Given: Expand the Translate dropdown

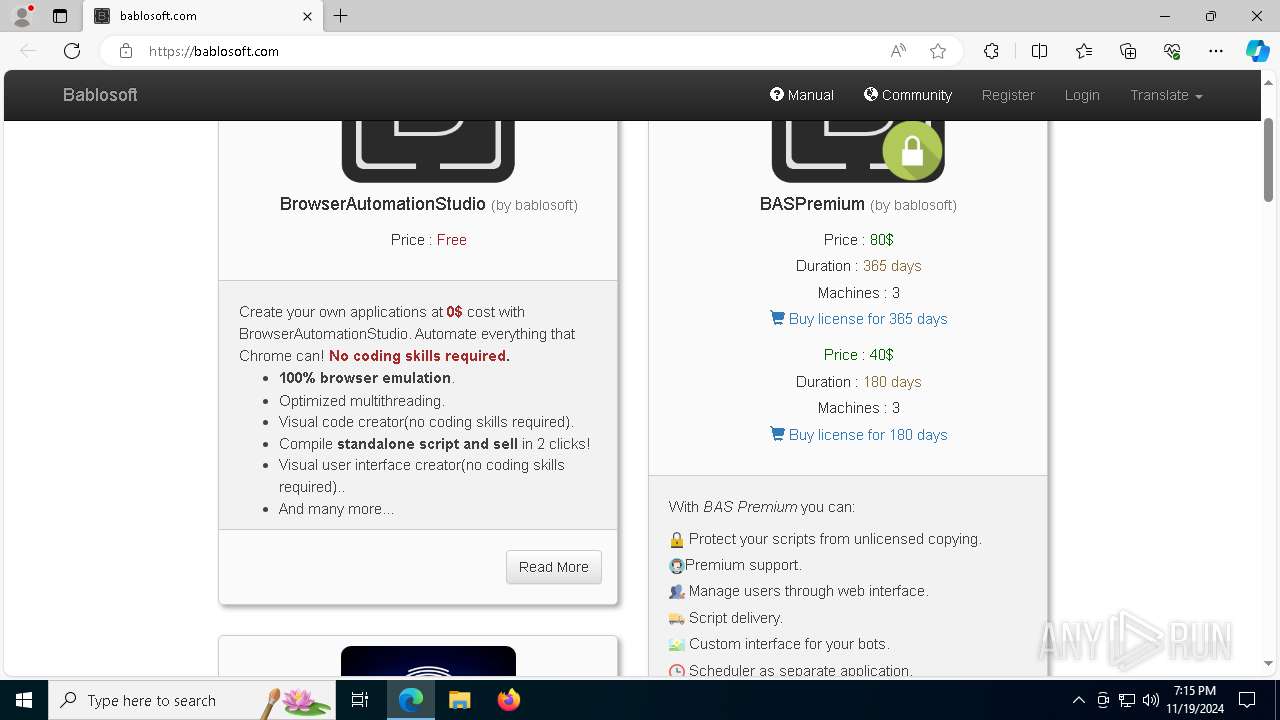Looking at the screenshot, I should (1166, 95).
